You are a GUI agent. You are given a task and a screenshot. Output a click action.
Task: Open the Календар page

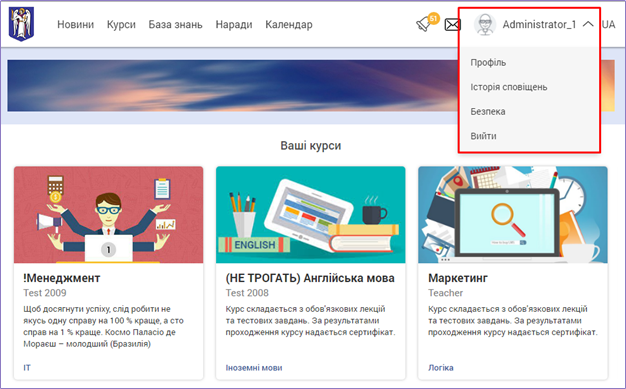tap(289, 25)
